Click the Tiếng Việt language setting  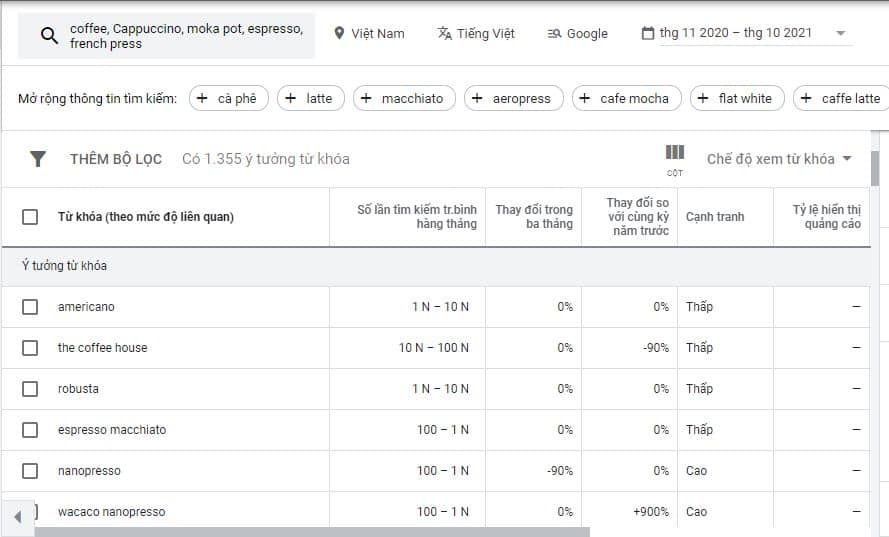[x=476, y=33]
